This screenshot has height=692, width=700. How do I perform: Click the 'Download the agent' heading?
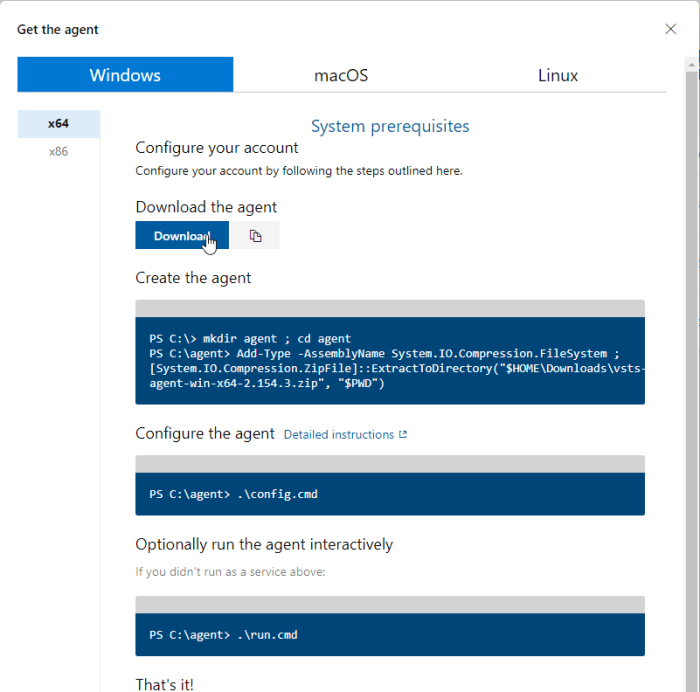point(206,207)
